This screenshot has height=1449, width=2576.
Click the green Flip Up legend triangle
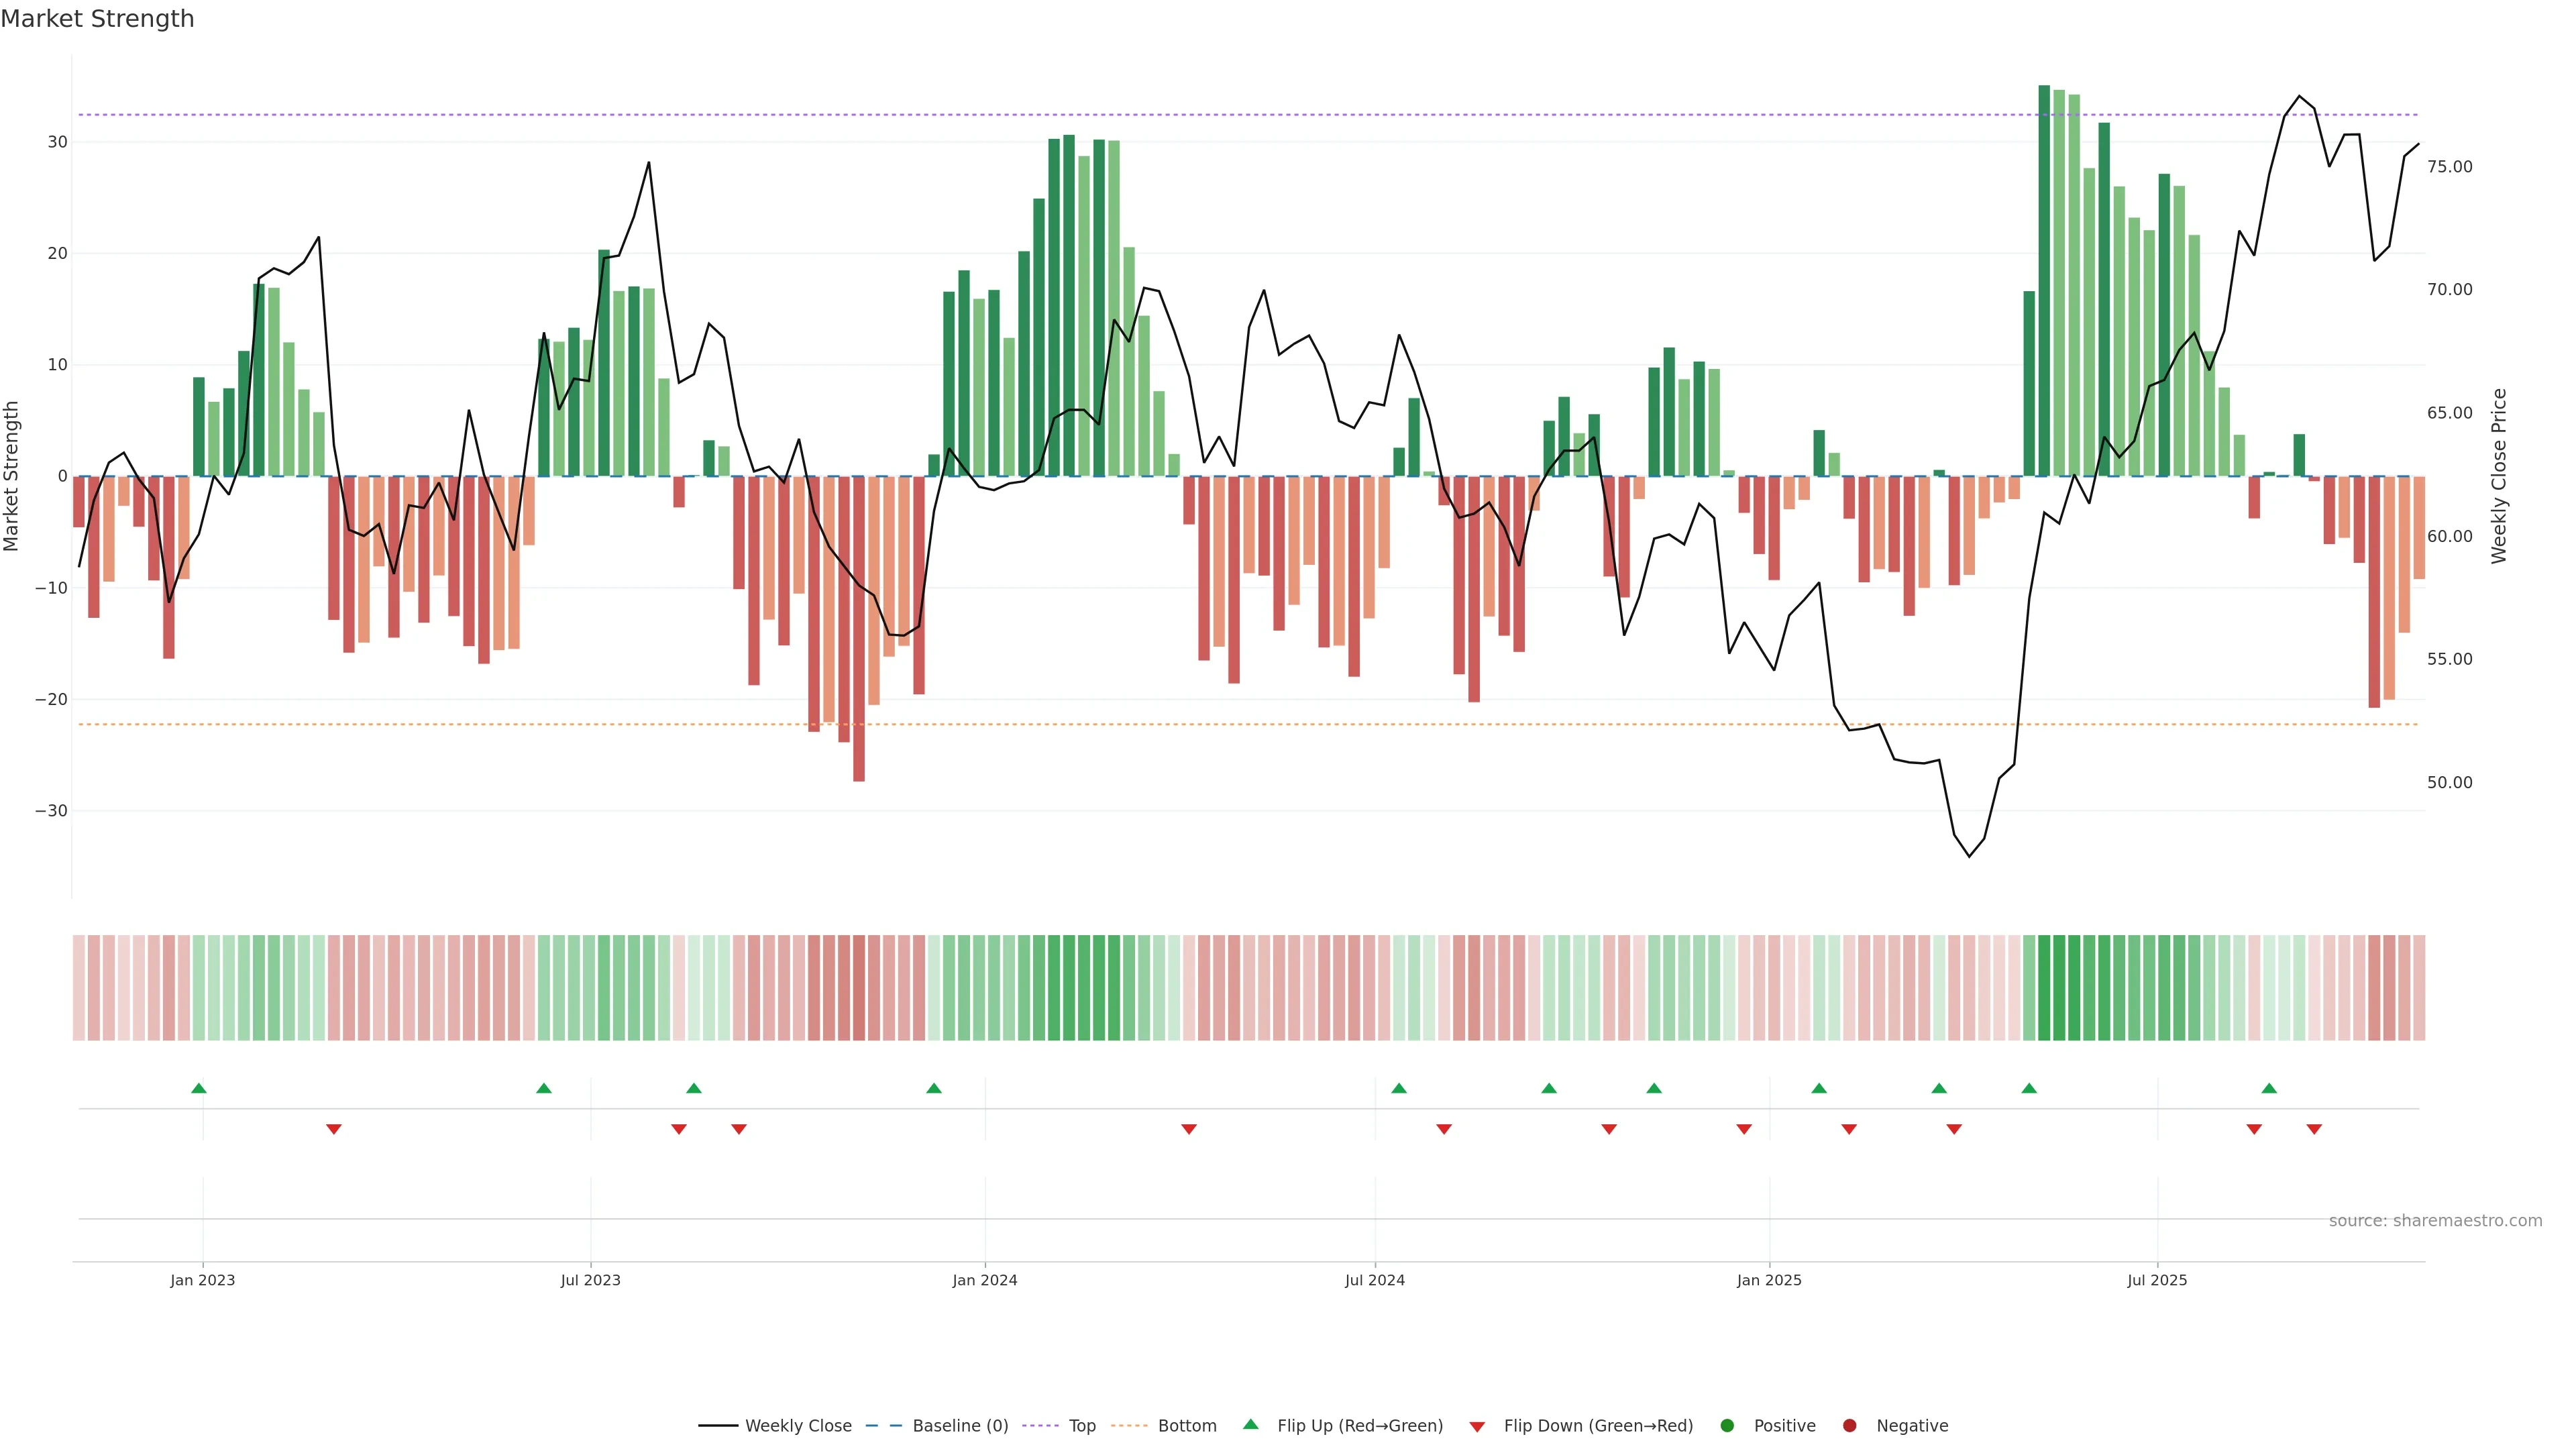(1250, 1424)
